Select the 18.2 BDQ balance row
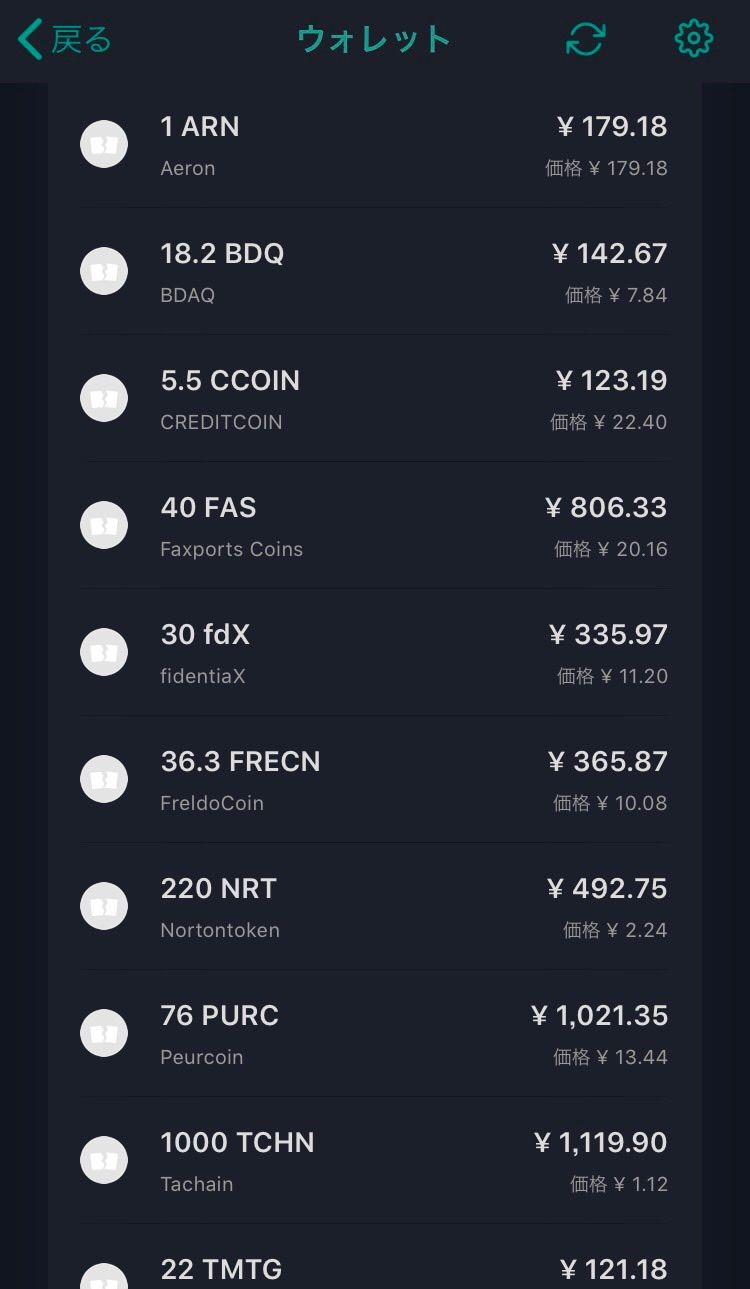Image resolution: width=750 pixels, height=1289 pixels. click(x=222, y=254)
